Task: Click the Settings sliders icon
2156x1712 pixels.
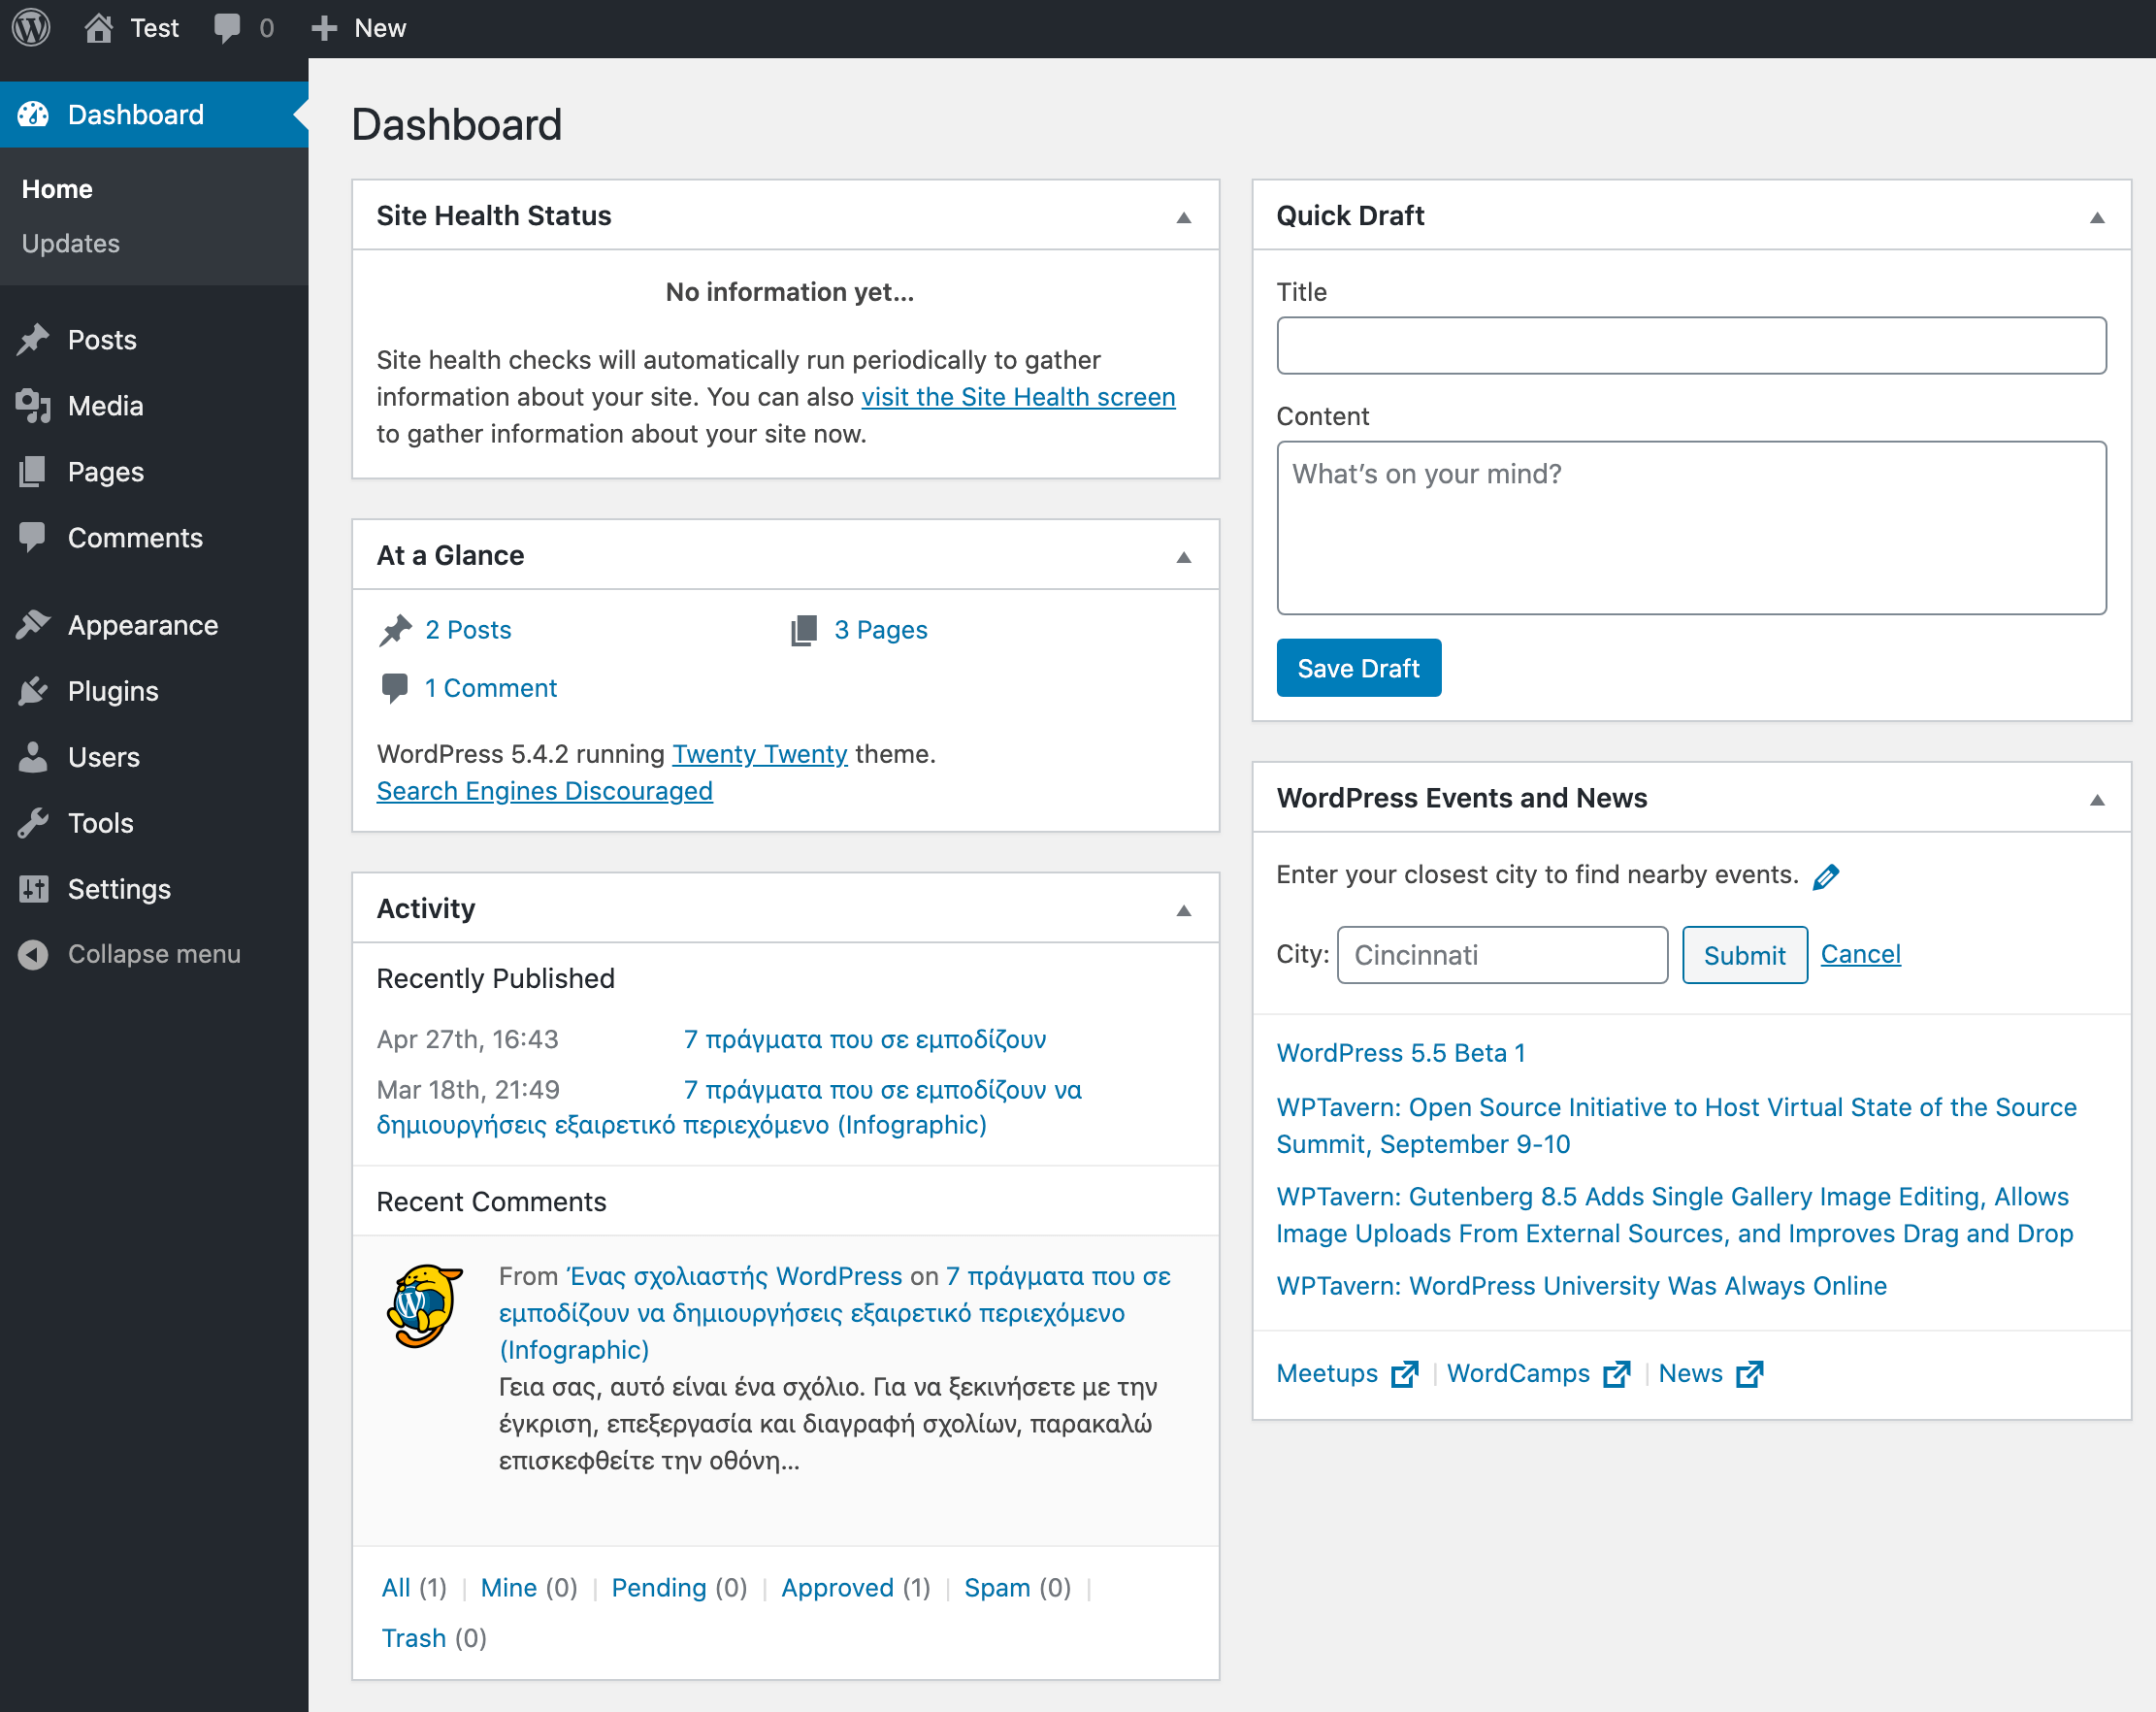Action: click(x=33, y=889)
